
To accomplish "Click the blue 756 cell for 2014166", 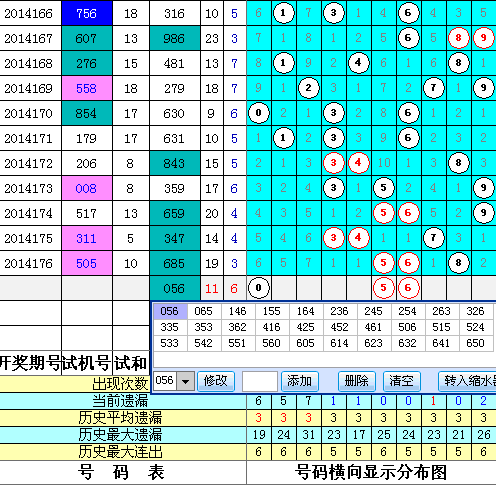I will (87, 13).
